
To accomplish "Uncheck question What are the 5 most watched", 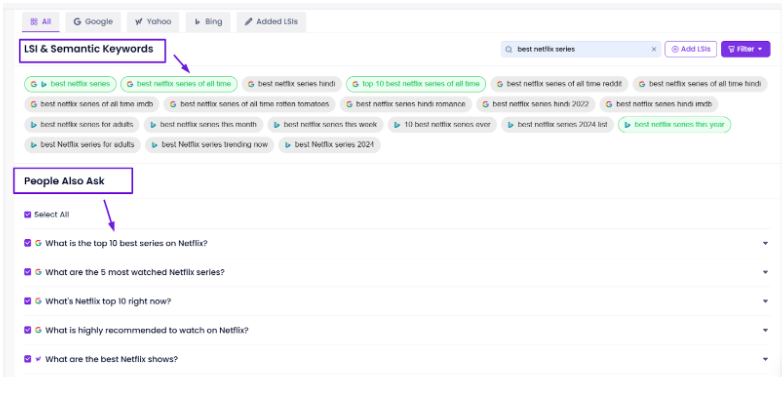I will coord(27,272).
